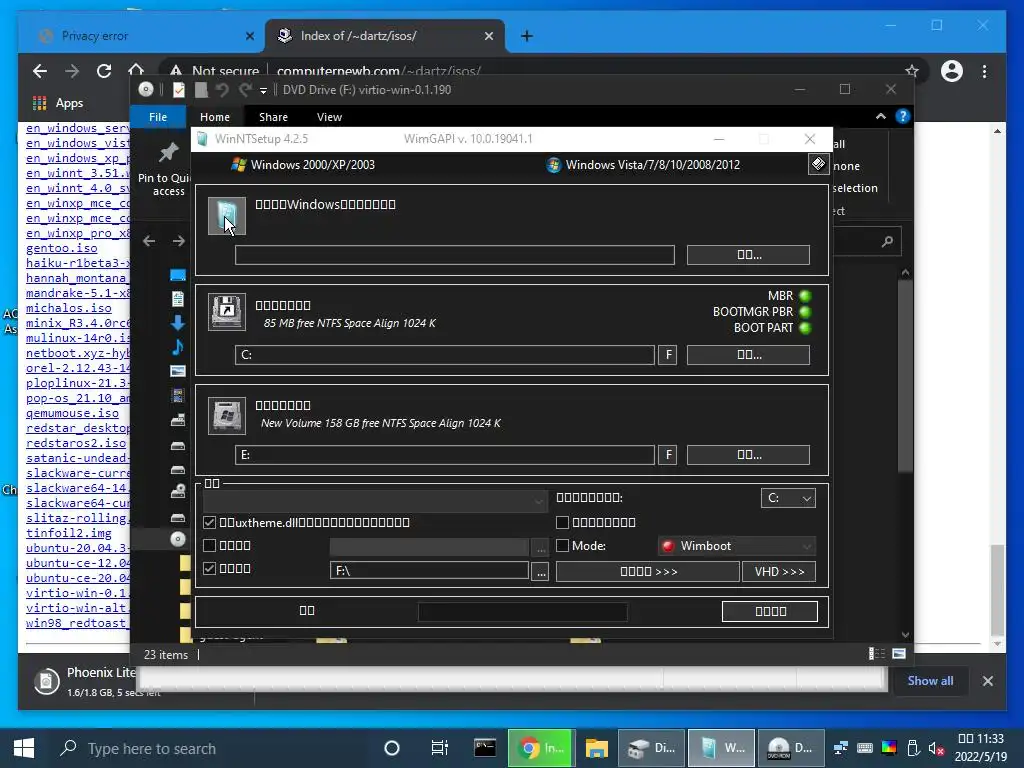Click the WinNTSetup tweaks icon at top right
Screen dimensions: 1024x768
tap(818, 164)
